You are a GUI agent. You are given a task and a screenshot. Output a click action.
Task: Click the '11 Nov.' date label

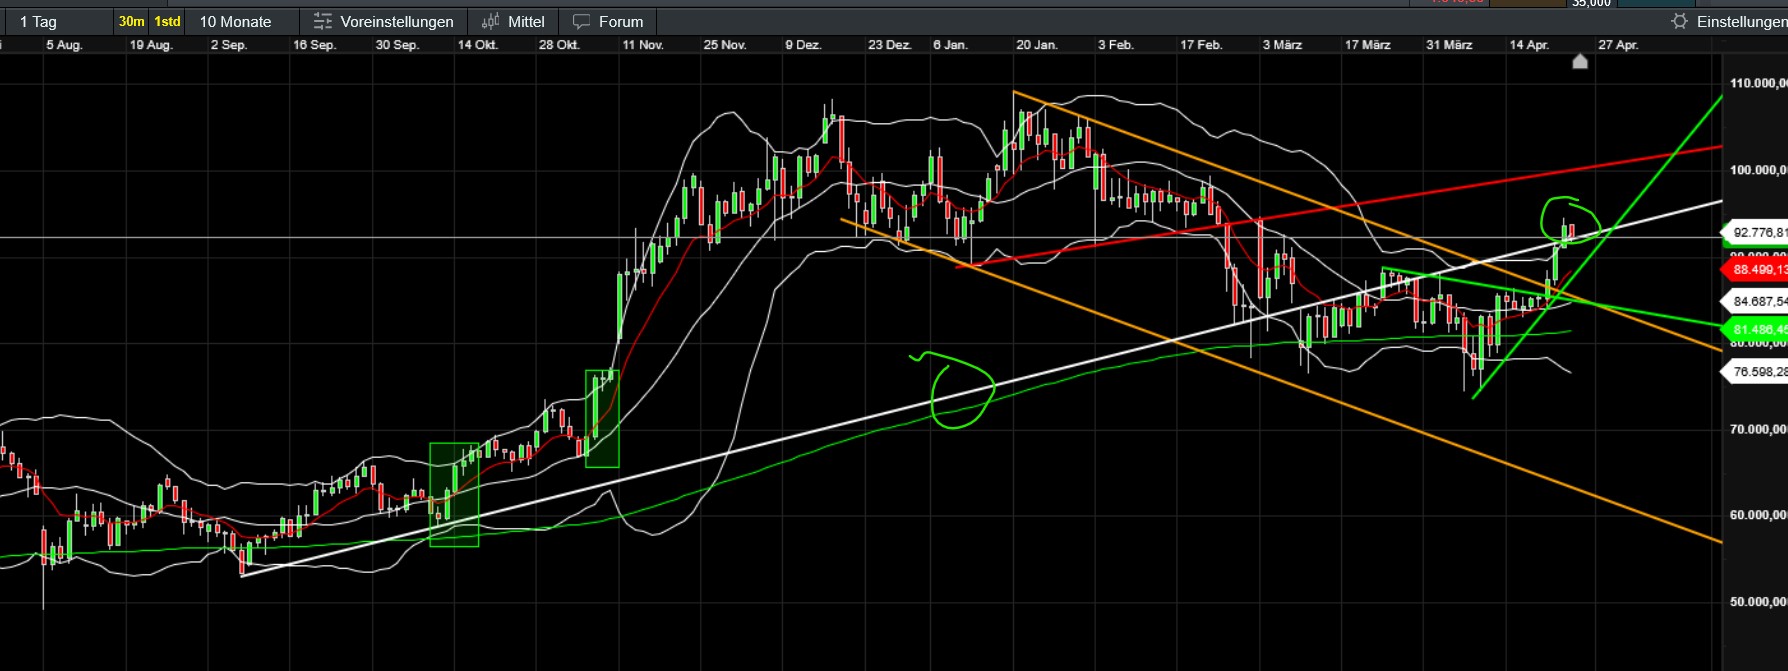tap(643, 45)
